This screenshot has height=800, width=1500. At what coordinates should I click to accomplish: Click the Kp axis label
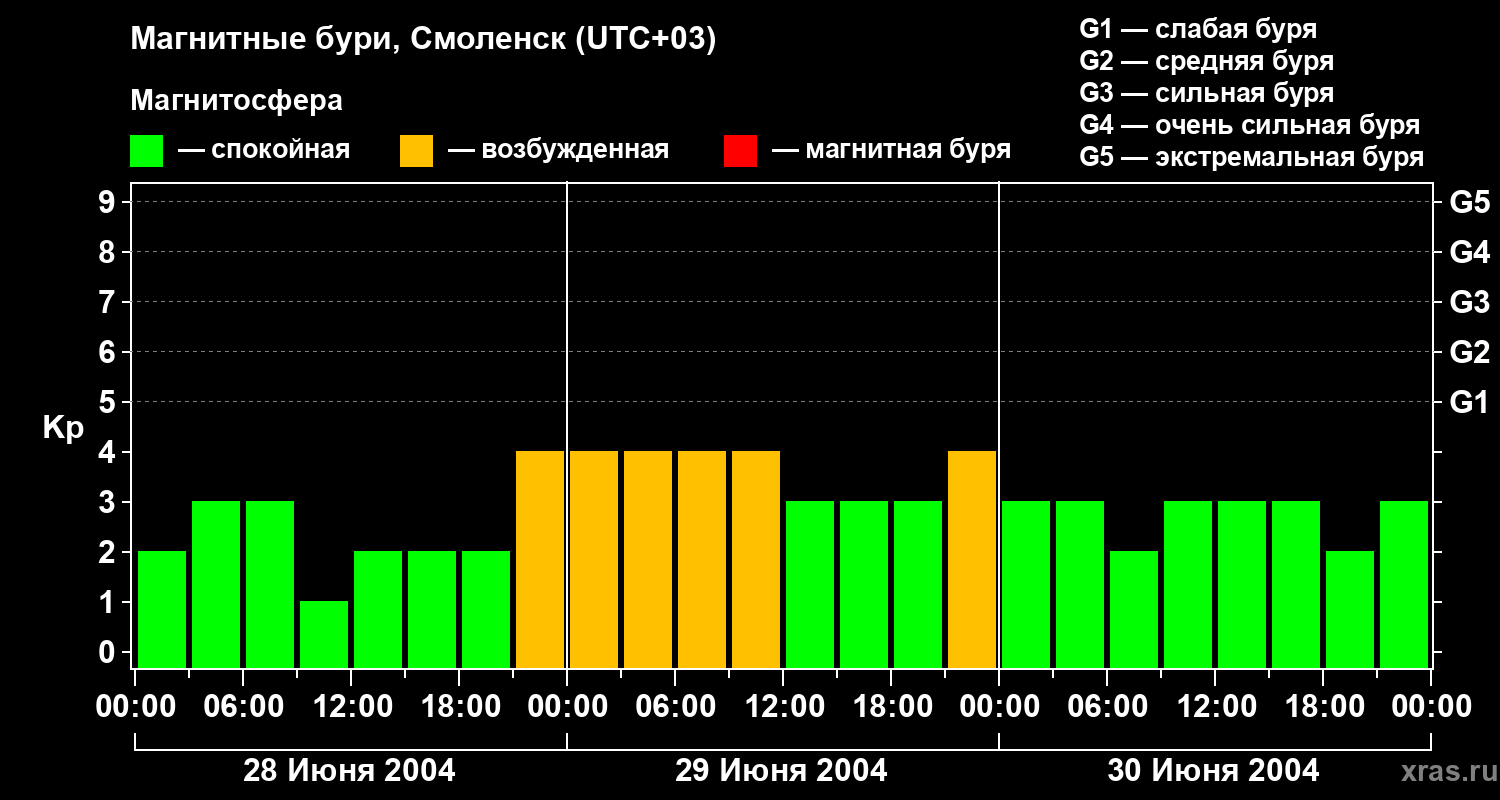(x=63, y=429)
